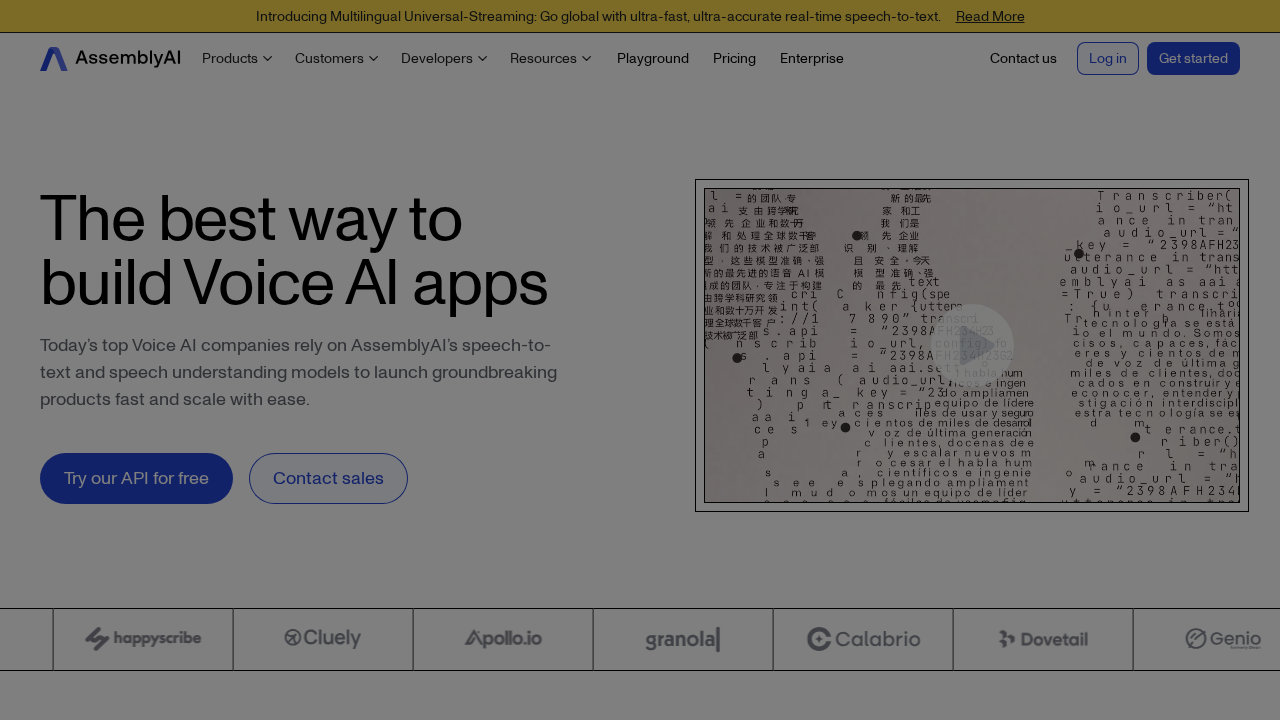Select the Calabrio company logo

click(x=863, y=639)
